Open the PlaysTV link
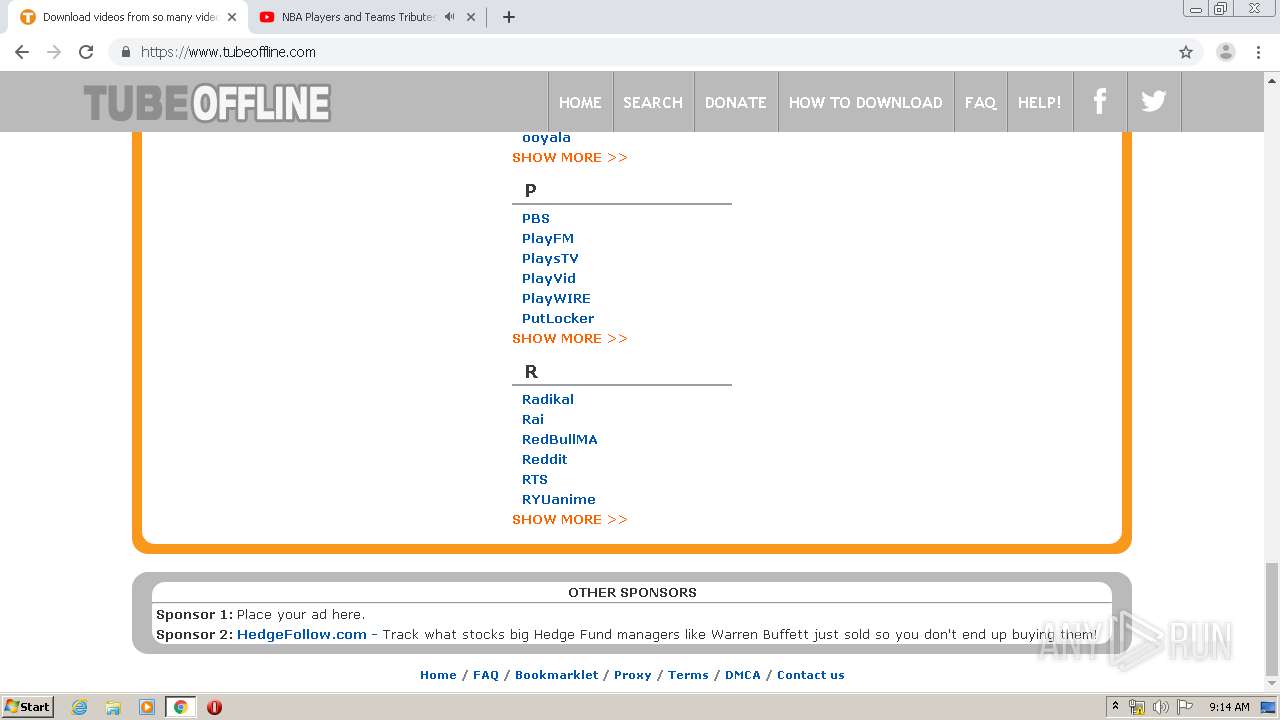This screenshot has height=720, width=1280. click(x=550, y=258)
